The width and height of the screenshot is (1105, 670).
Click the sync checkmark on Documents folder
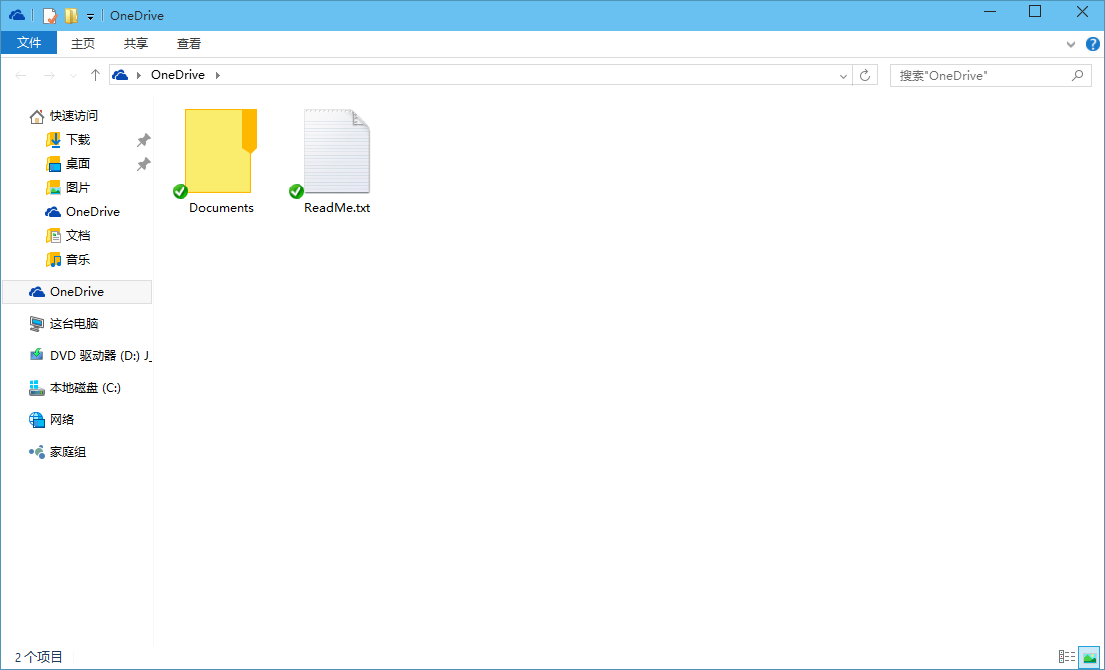point(180,191)
